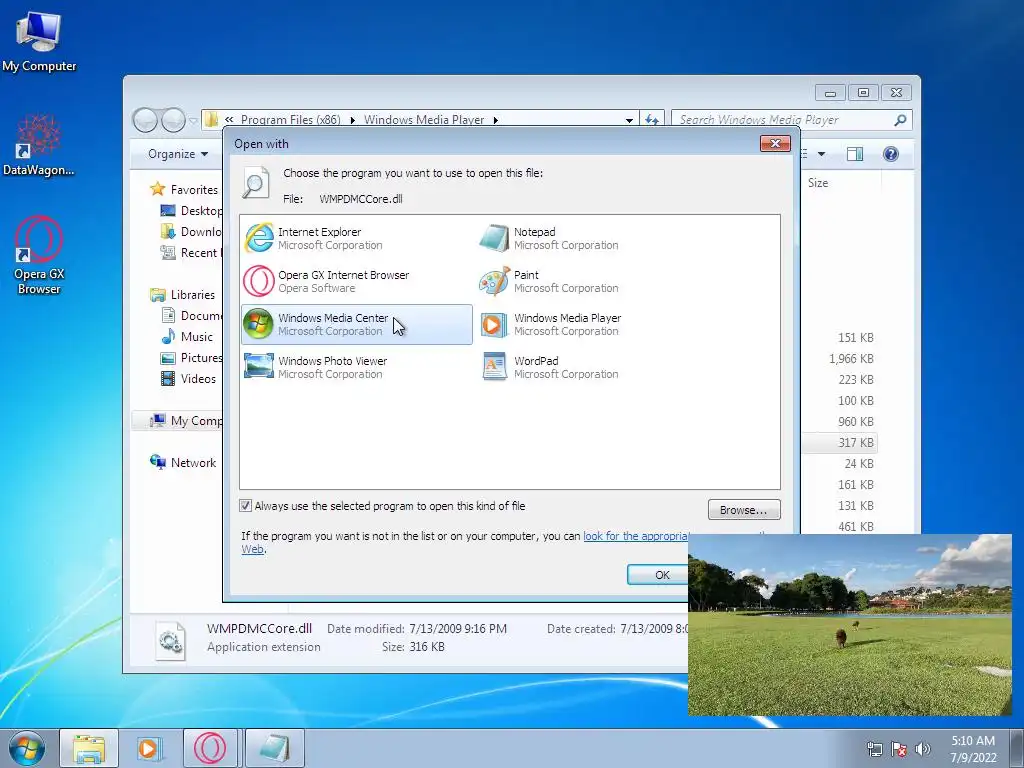Open Windows Explorer from the taskbar
Viewport: 1024px width, 768px height.
click(x=89, y=748)
